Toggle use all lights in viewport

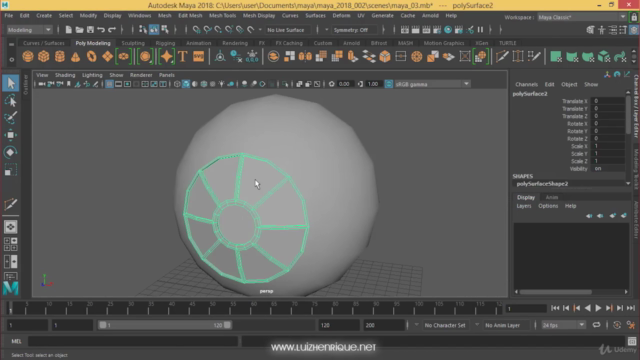coord(221,84)
